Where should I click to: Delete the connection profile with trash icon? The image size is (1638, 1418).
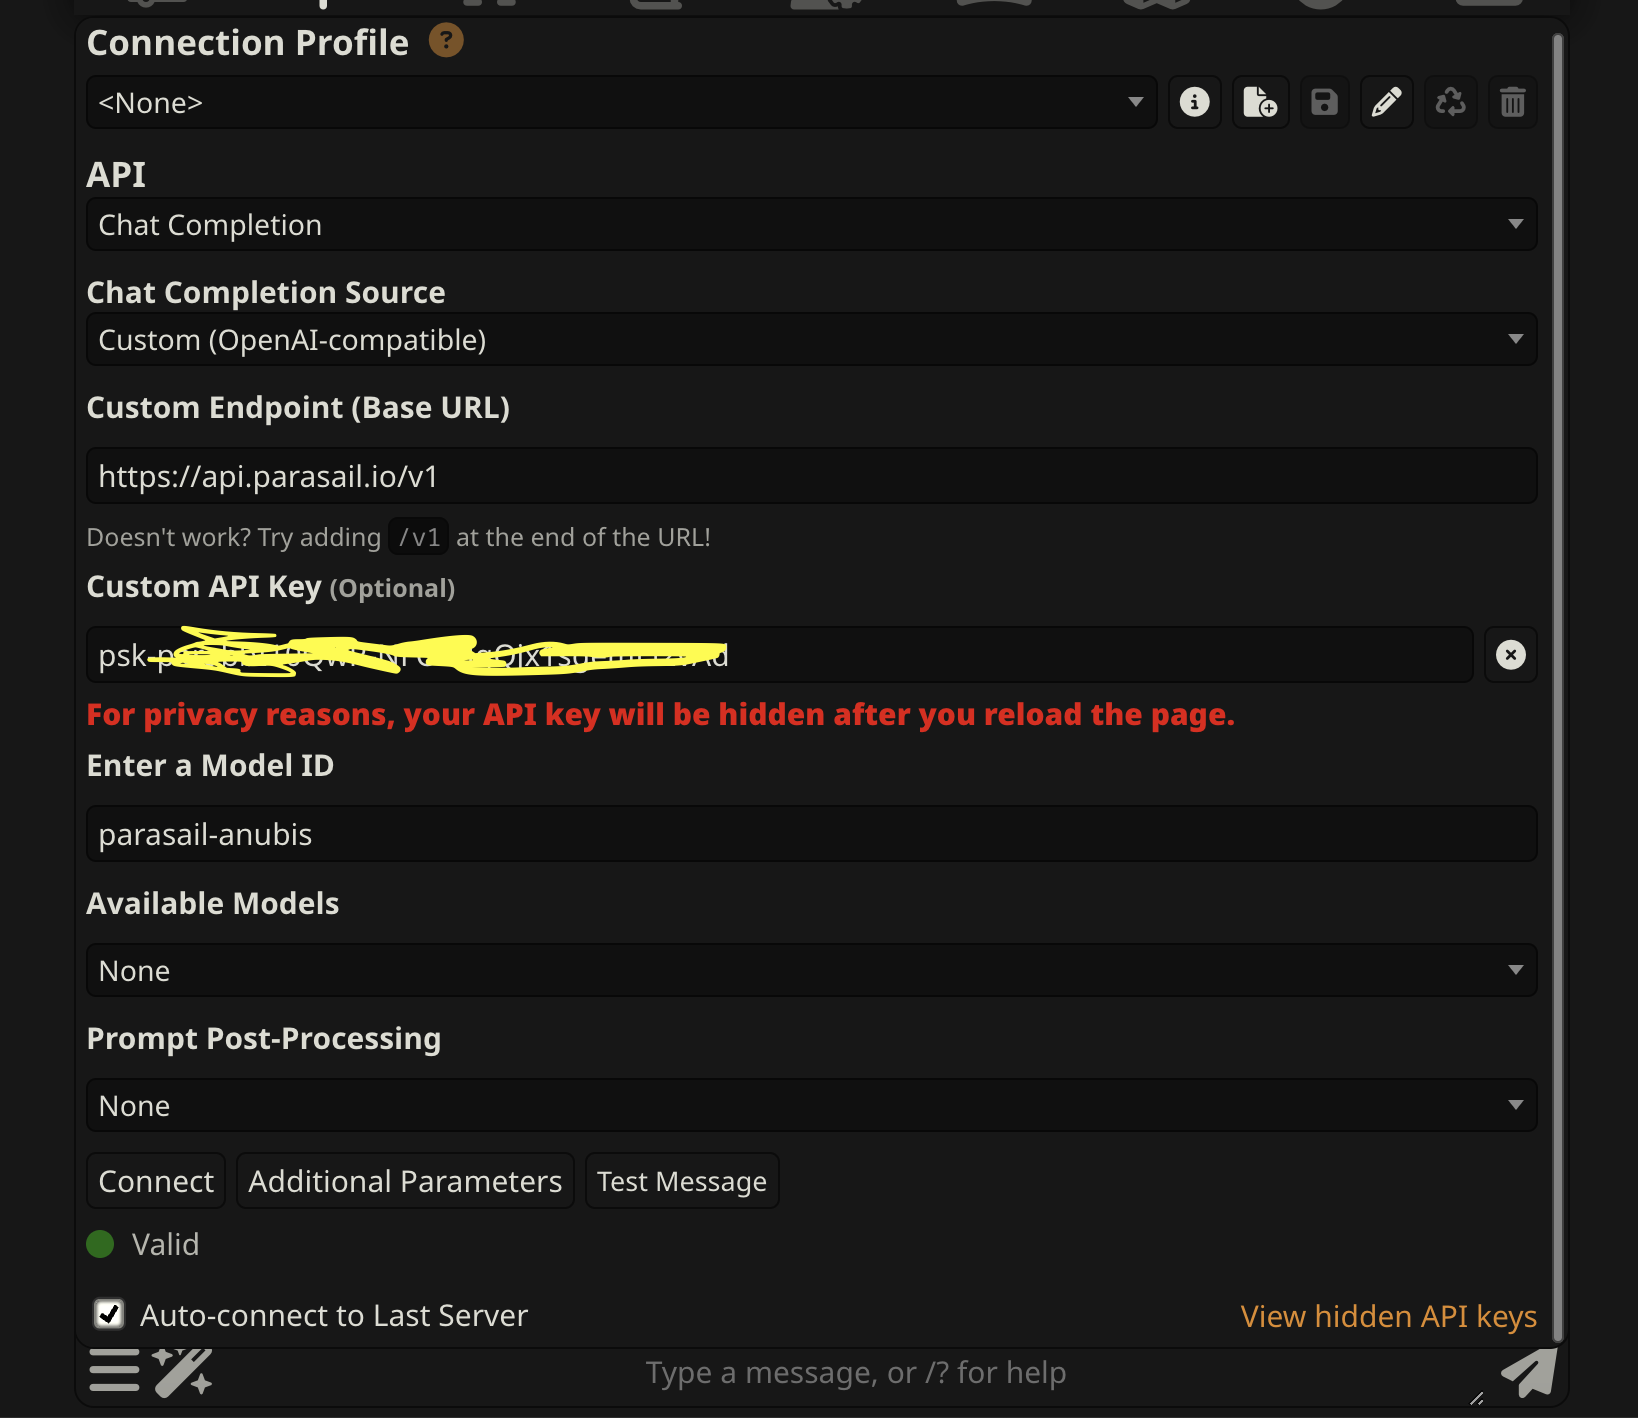click(1512, 102)
